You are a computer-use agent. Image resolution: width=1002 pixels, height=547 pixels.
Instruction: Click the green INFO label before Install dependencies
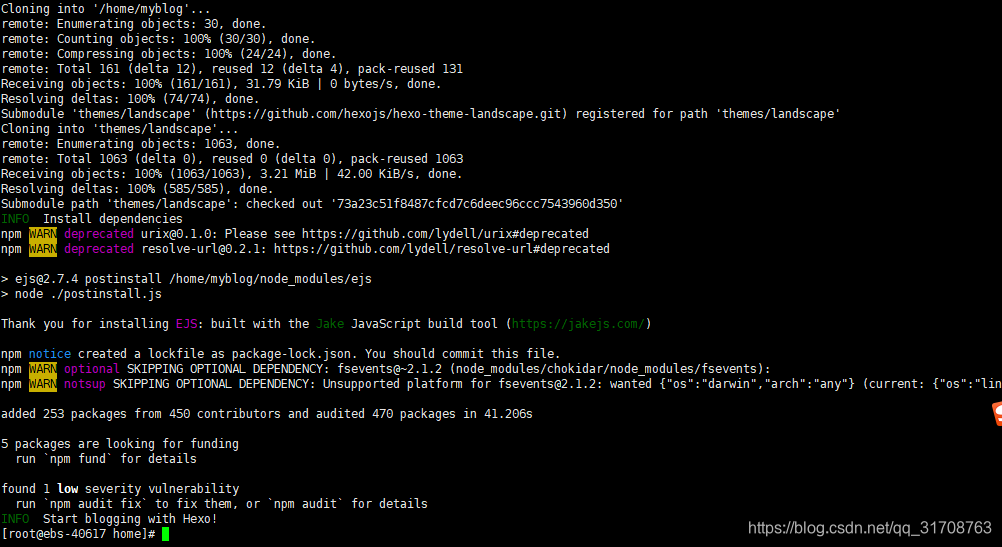tap(15, 219)
